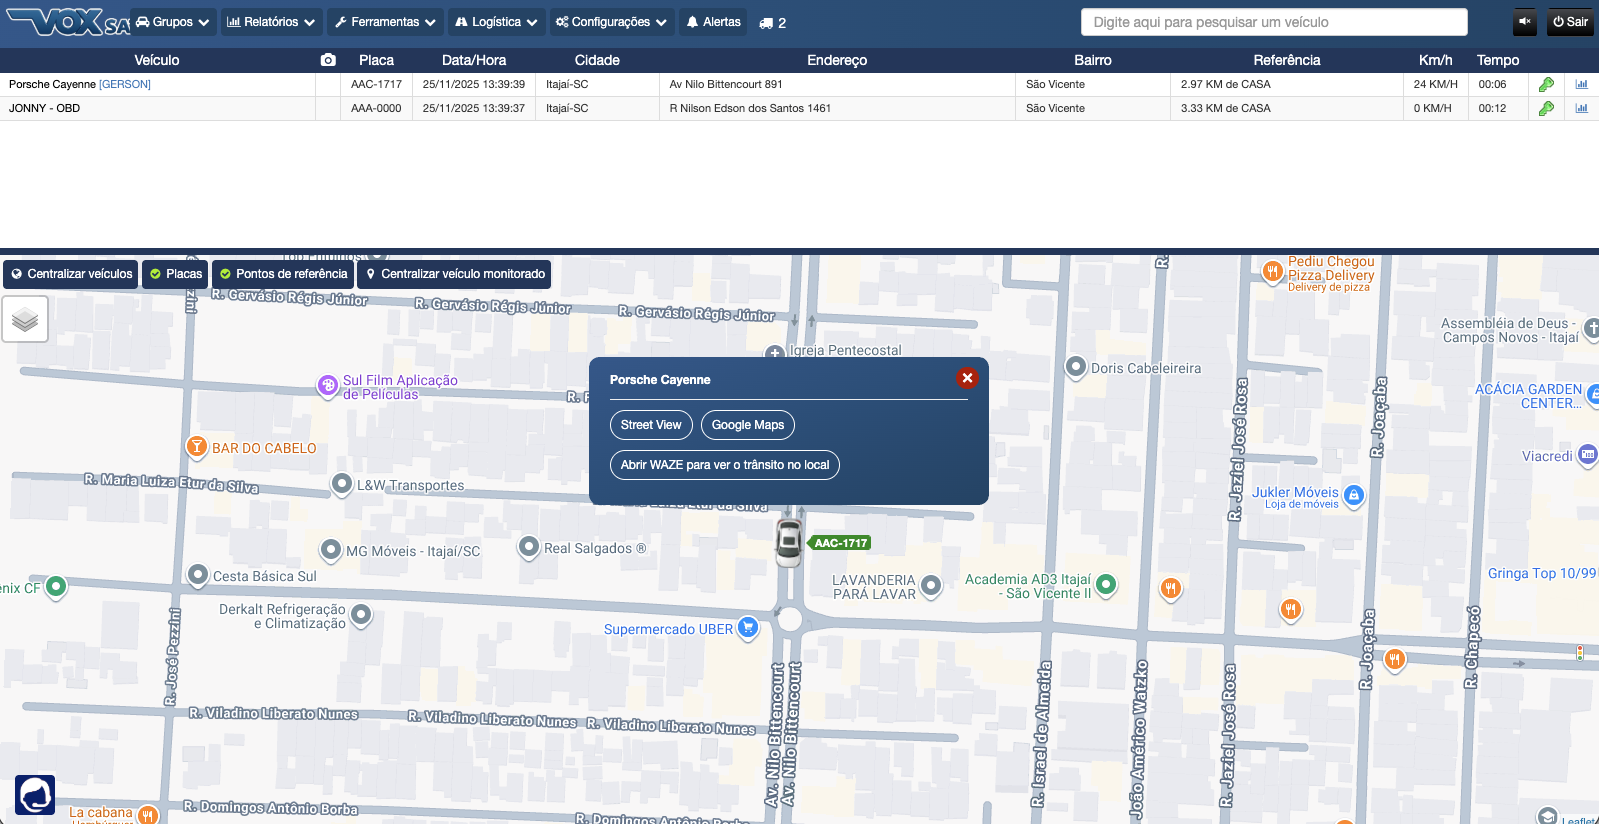
Task: Expand the Configurações dropdown menu
Action: pos(611,22)
